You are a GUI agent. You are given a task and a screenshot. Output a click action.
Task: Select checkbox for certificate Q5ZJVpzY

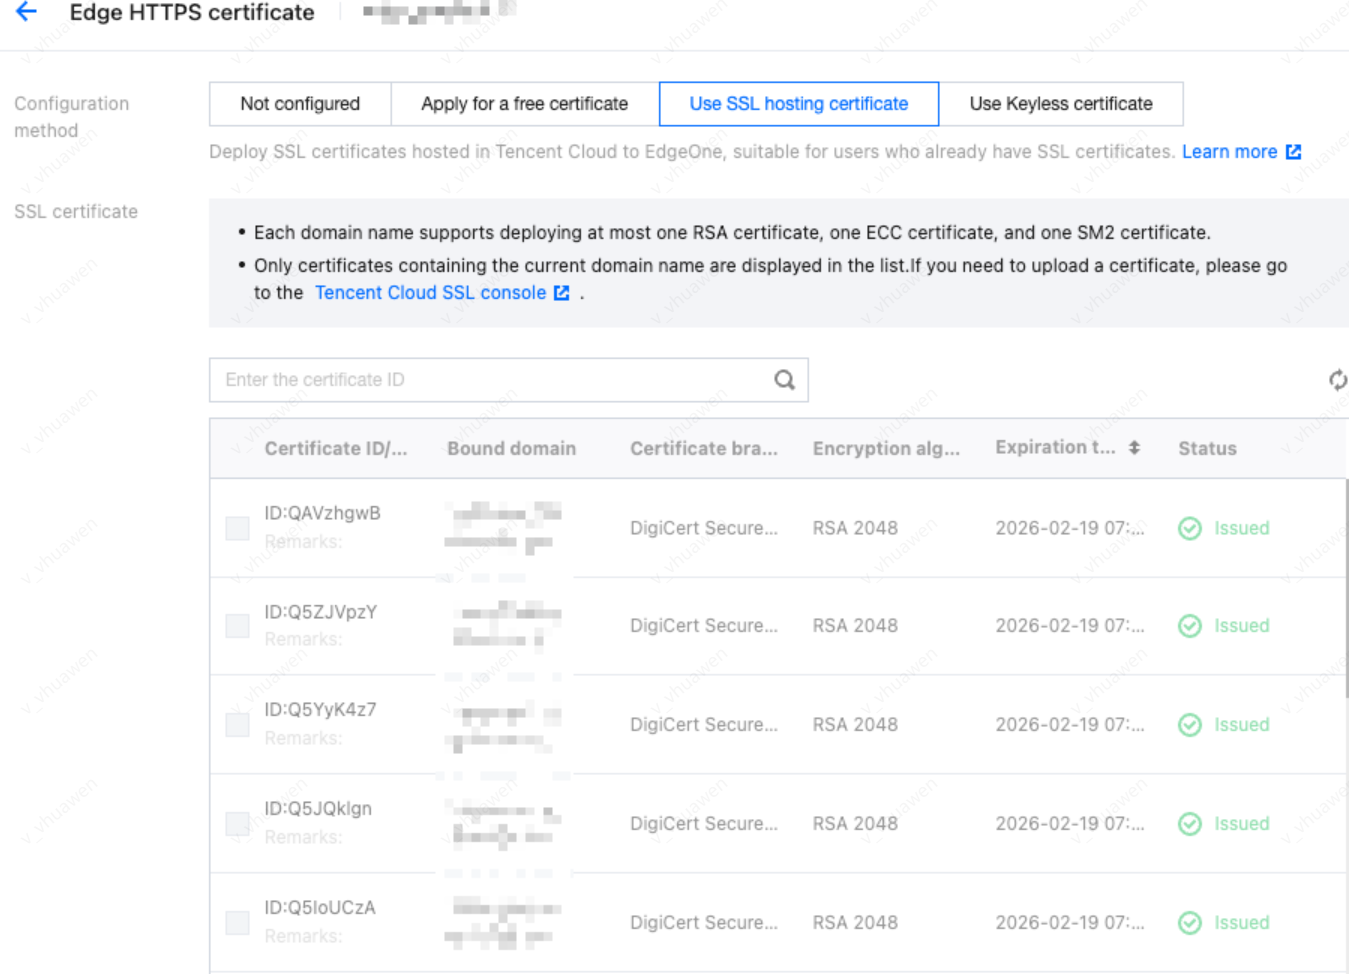tap(237, 626)
